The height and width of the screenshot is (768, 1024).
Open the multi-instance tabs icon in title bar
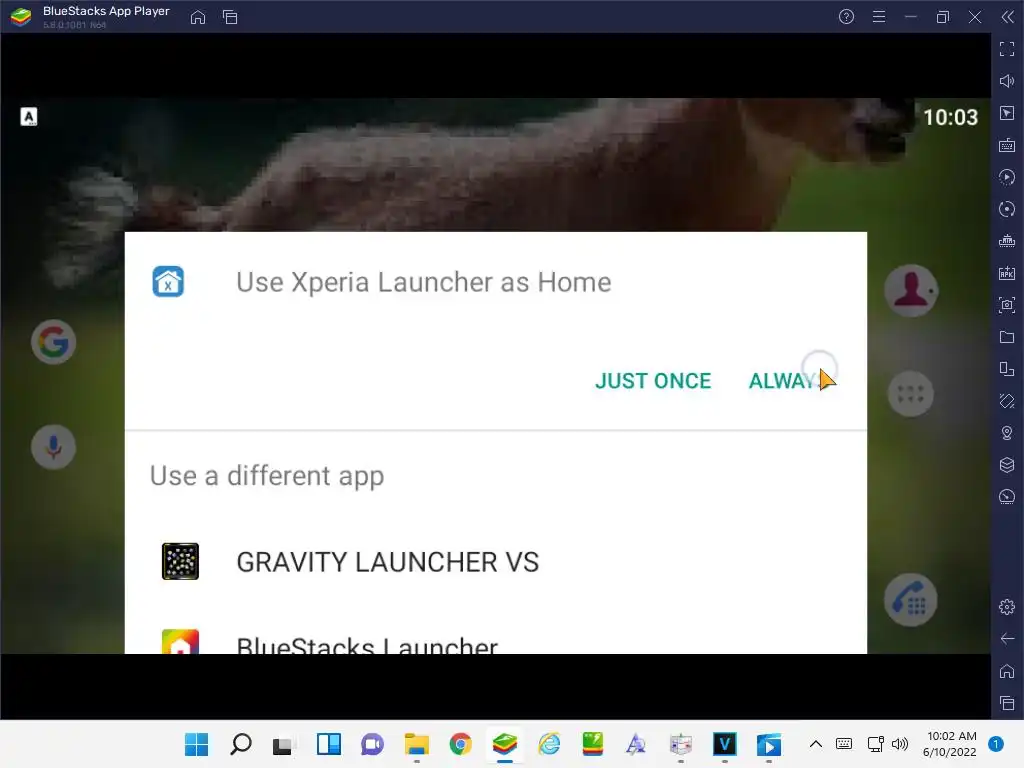(230, 17)
